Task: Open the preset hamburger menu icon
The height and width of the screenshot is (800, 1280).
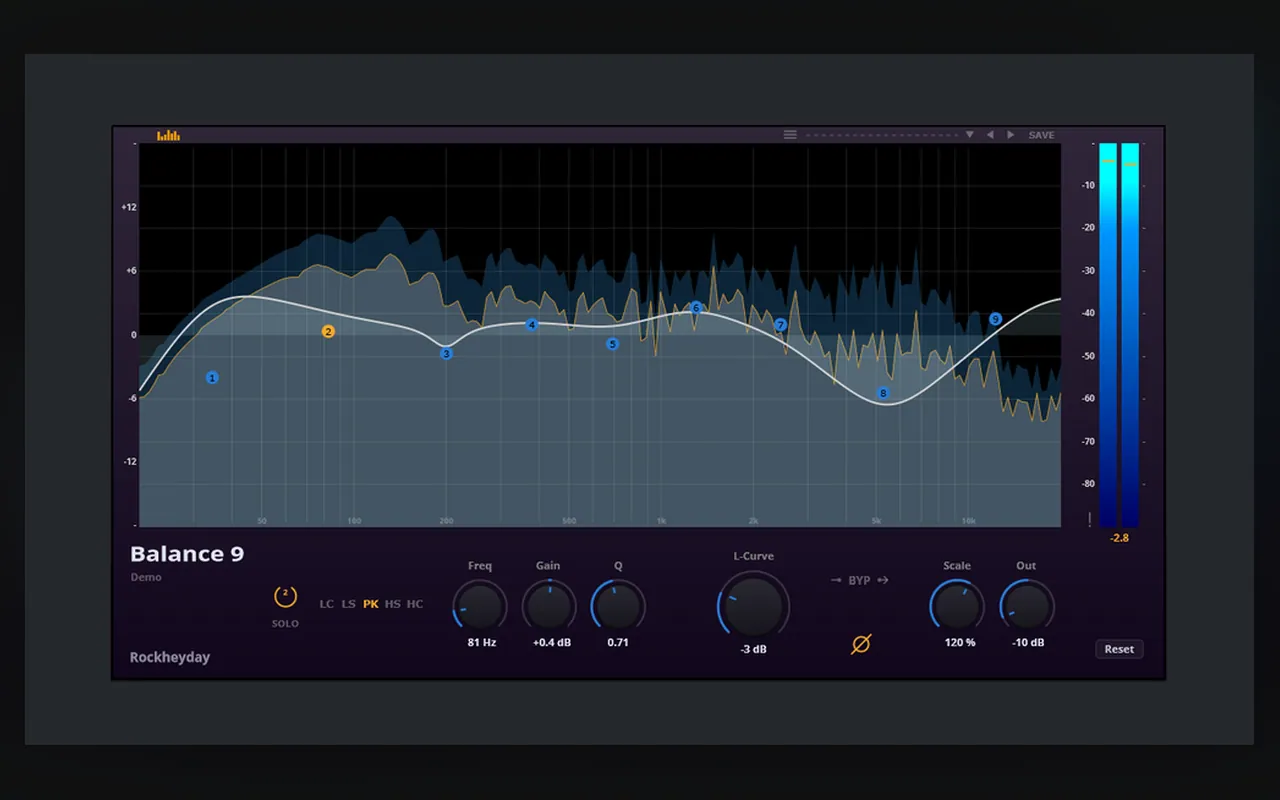Action: pos(790,135)
